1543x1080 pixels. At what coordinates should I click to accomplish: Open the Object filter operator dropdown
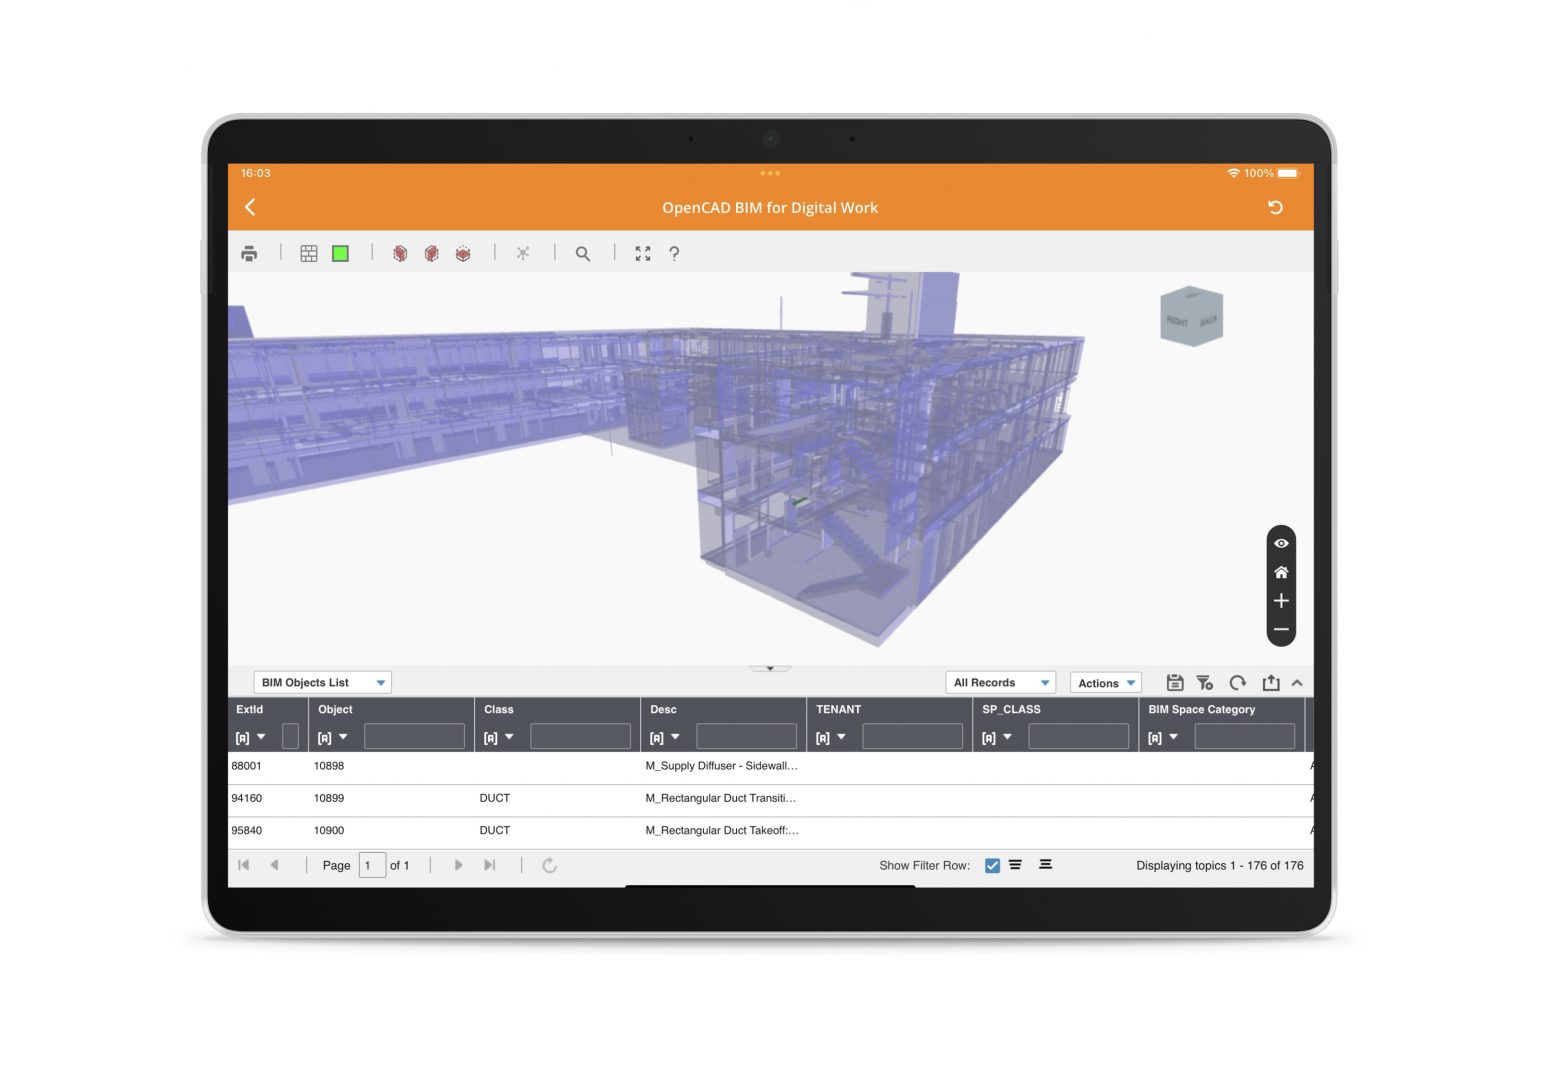pos(333,738)
